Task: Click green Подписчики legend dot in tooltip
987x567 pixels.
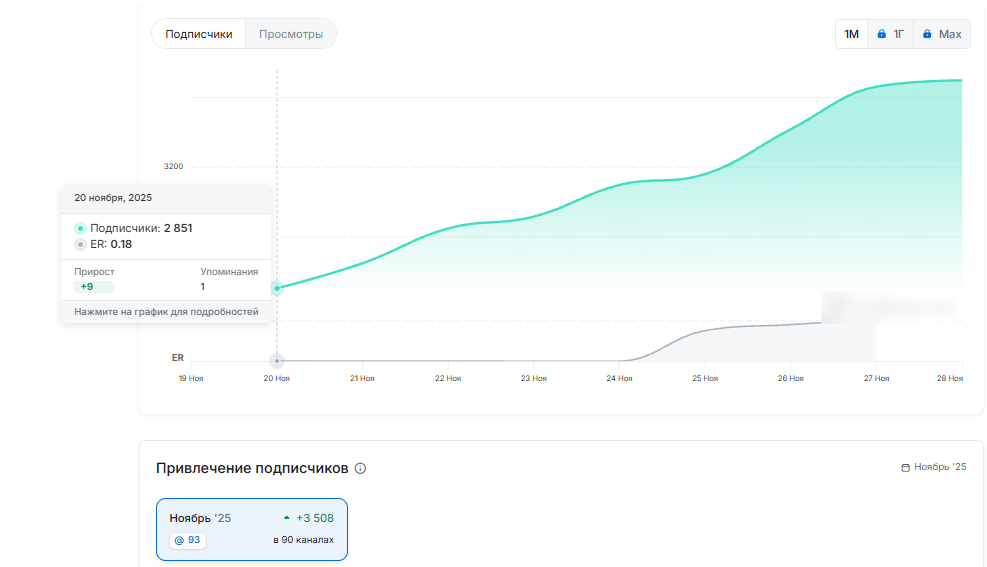Action: tap(81, 228)
